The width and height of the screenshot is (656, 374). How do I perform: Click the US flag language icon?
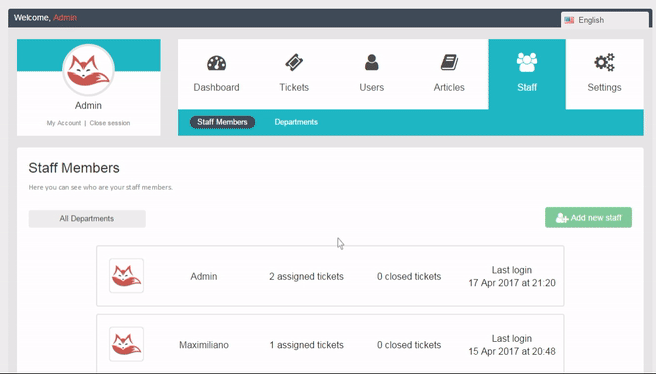click(x=569, y=20)
